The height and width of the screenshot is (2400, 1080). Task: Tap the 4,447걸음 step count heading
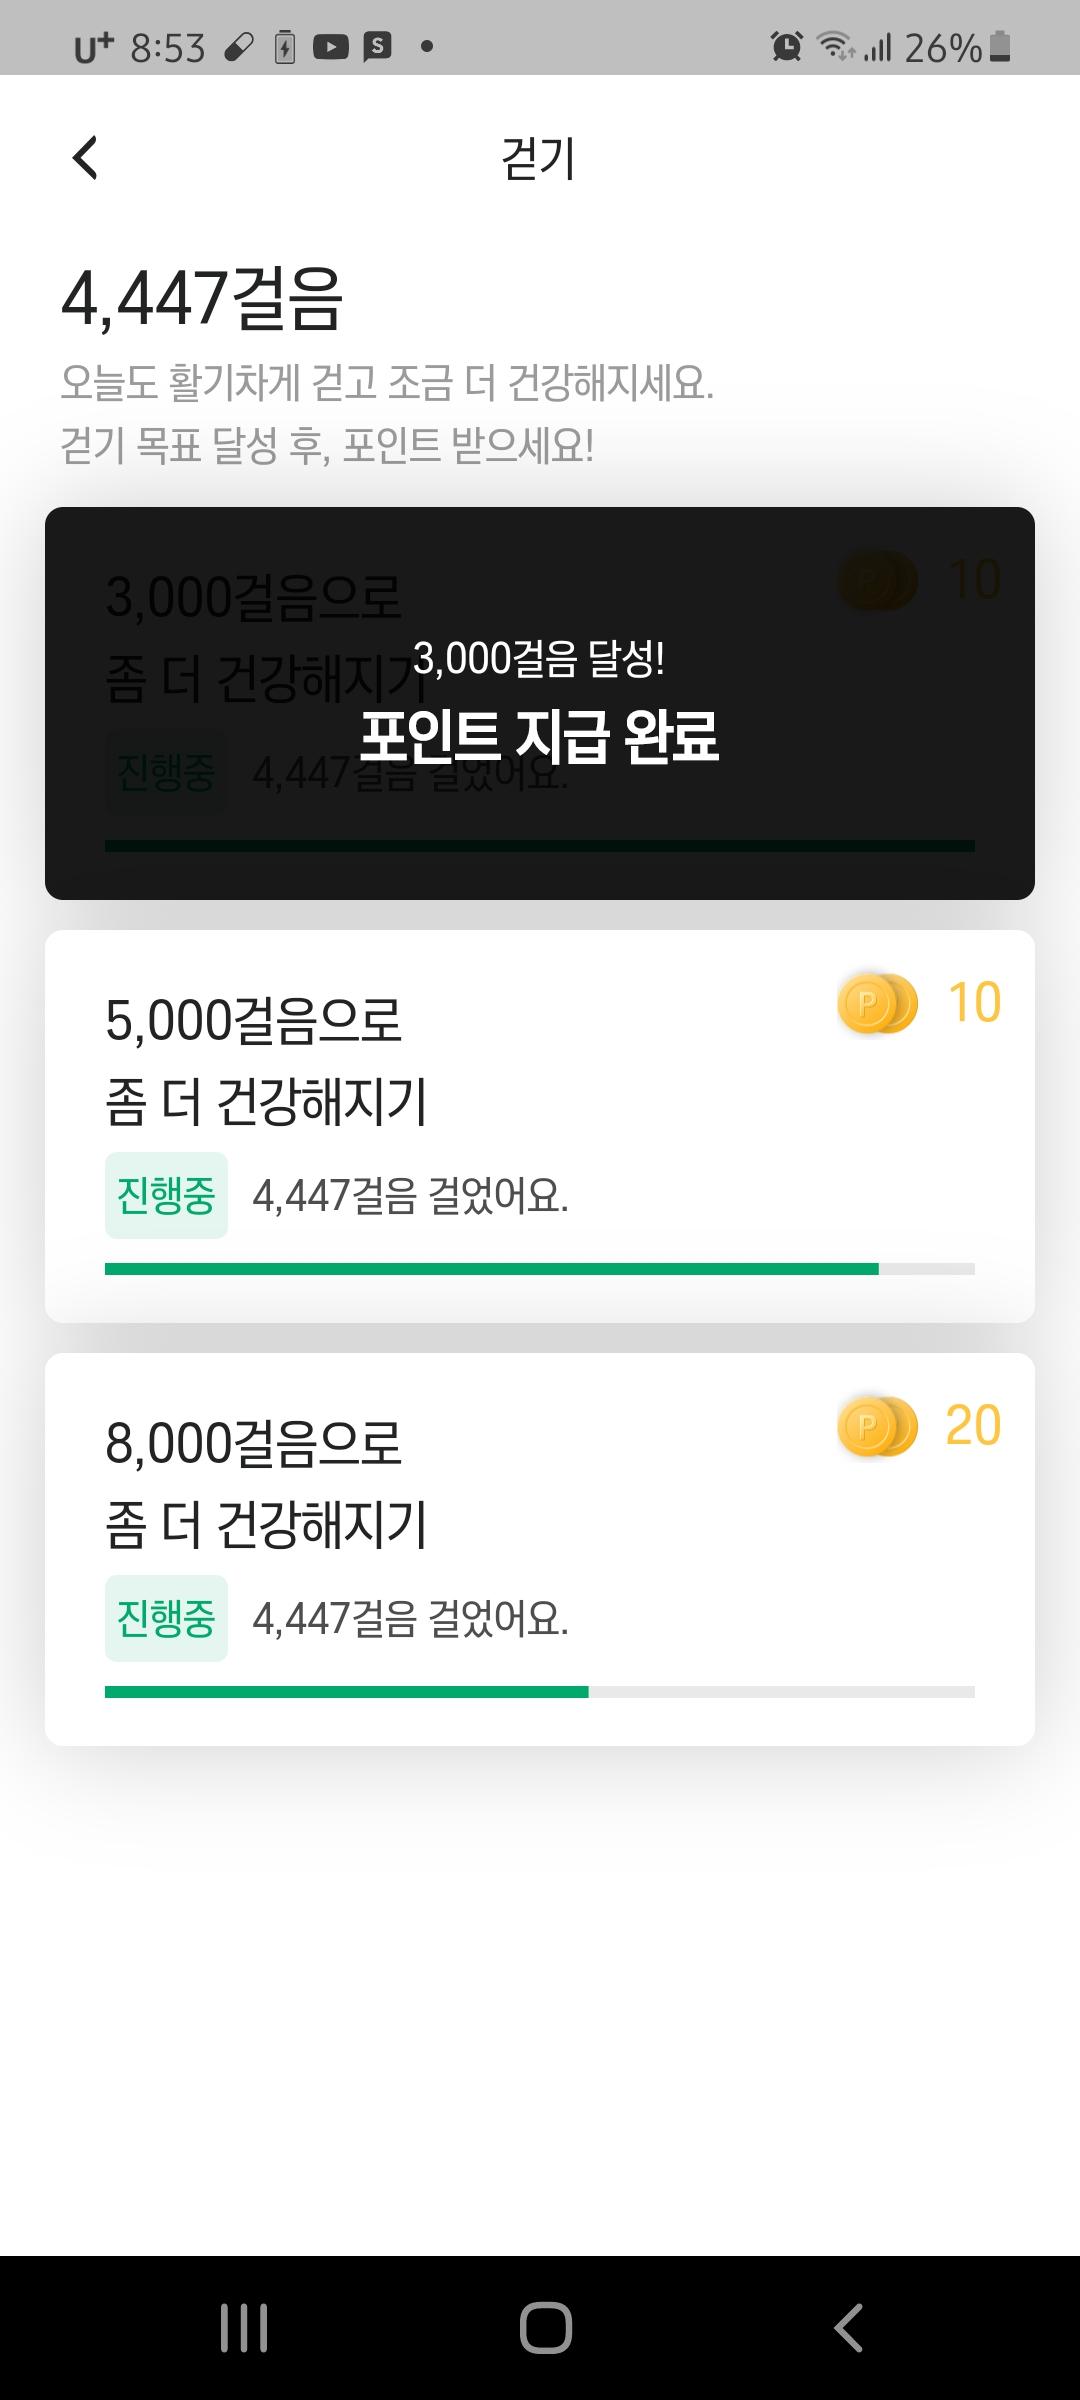202,299
